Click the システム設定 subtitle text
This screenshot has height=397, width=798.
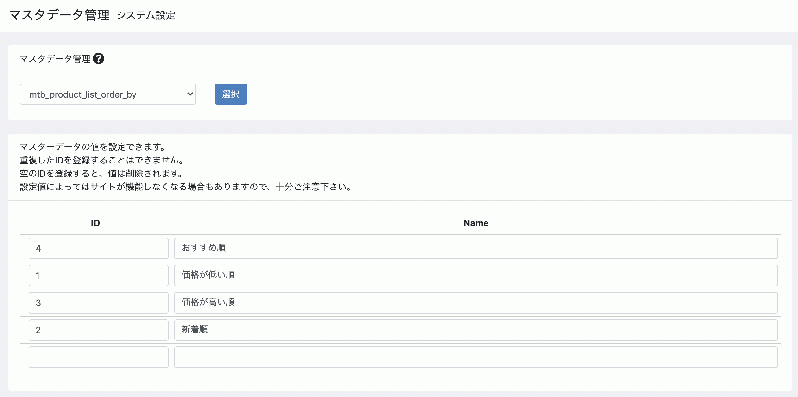[146, 16]
